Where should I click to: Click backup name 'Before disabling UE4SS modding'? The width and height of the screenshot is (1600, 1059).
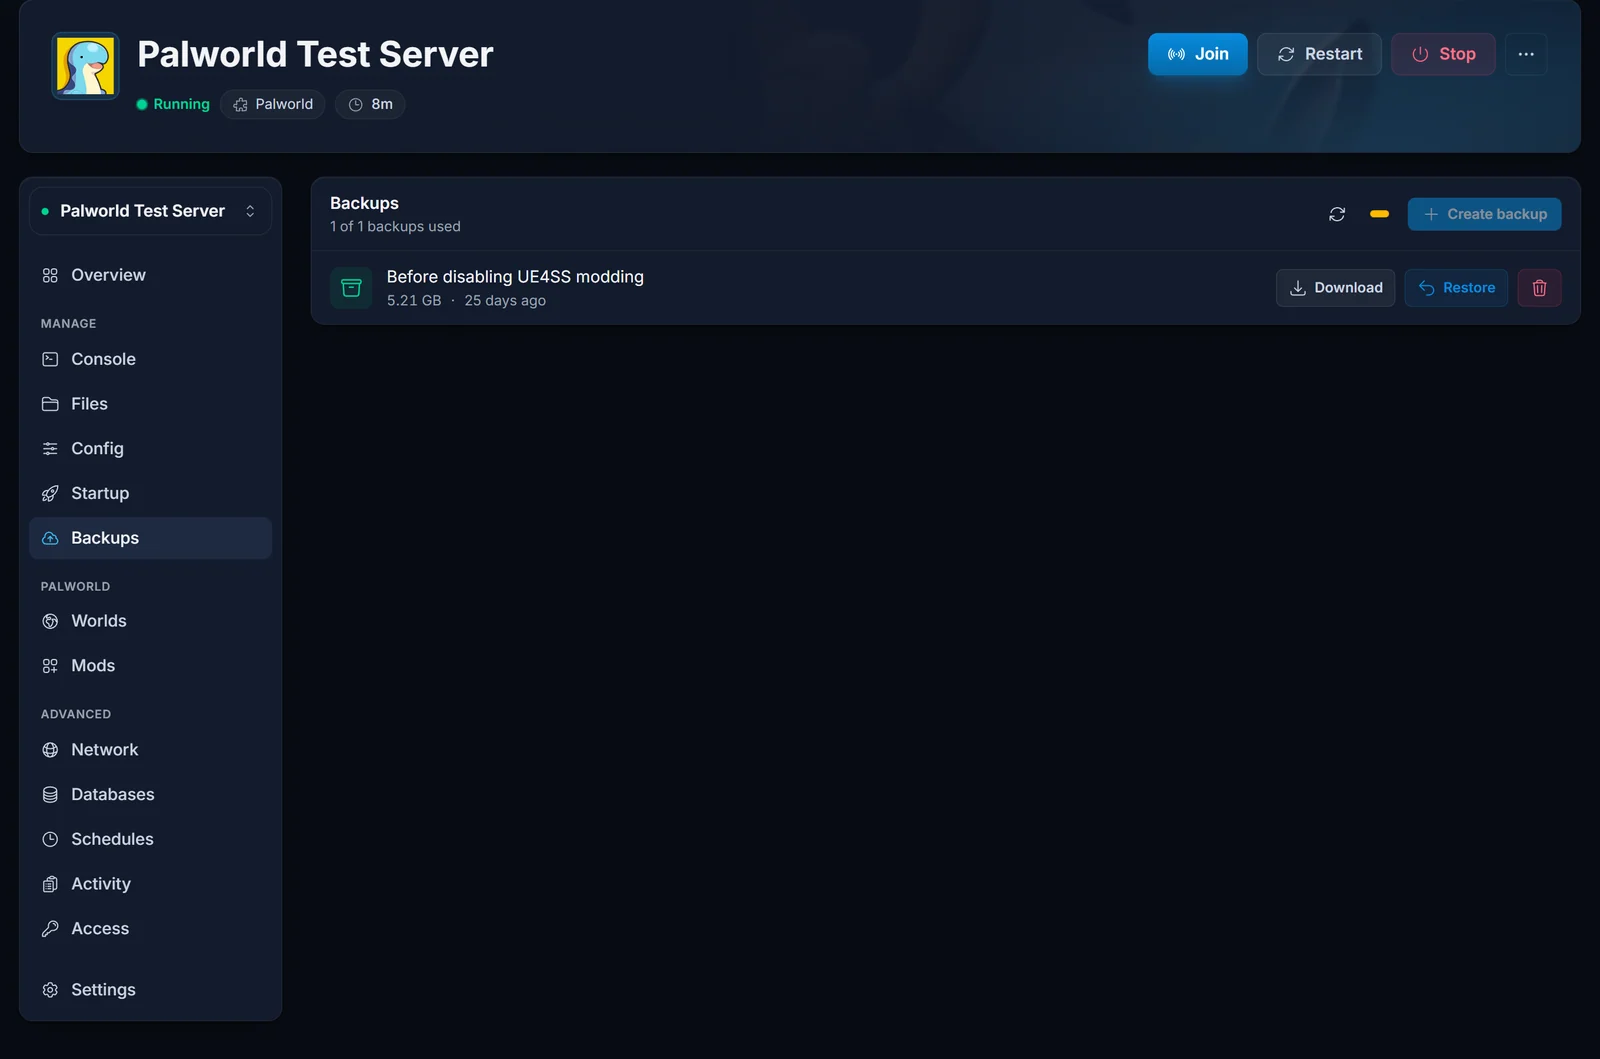tap(515, 277)
